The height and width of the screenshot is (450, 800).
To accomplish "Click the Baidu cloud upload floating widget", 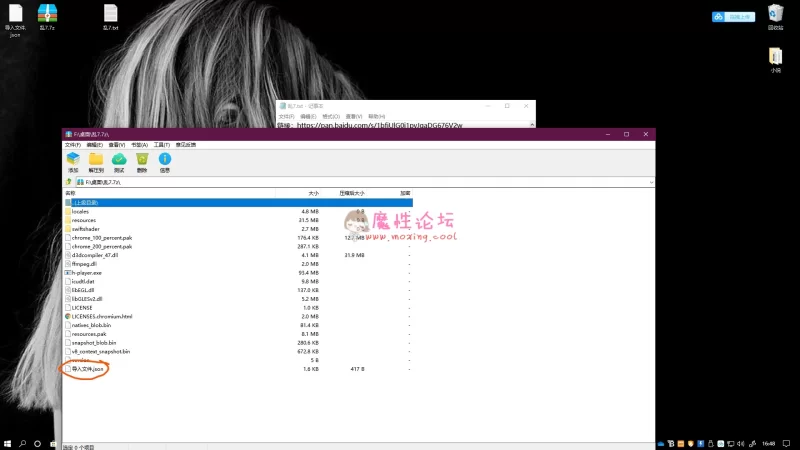I will coord(733,17).
